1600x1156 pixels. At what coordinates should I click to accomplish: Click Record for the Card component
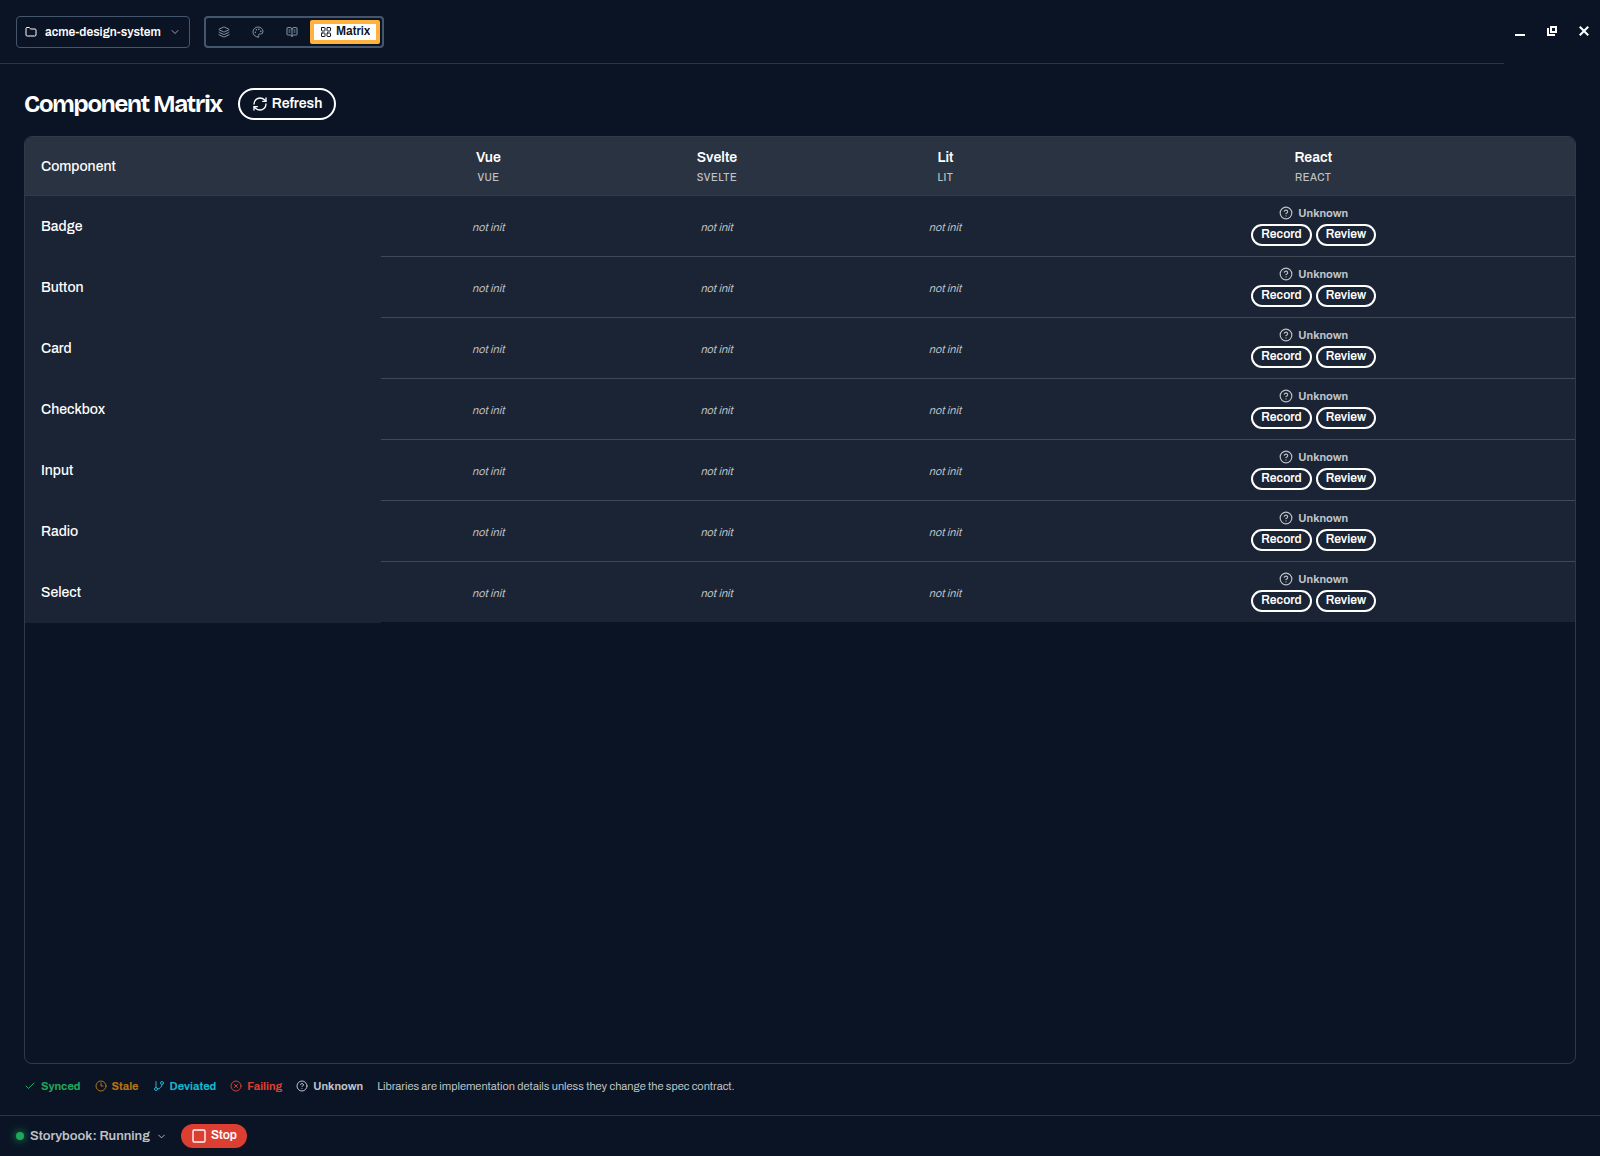coord(1281,357)
